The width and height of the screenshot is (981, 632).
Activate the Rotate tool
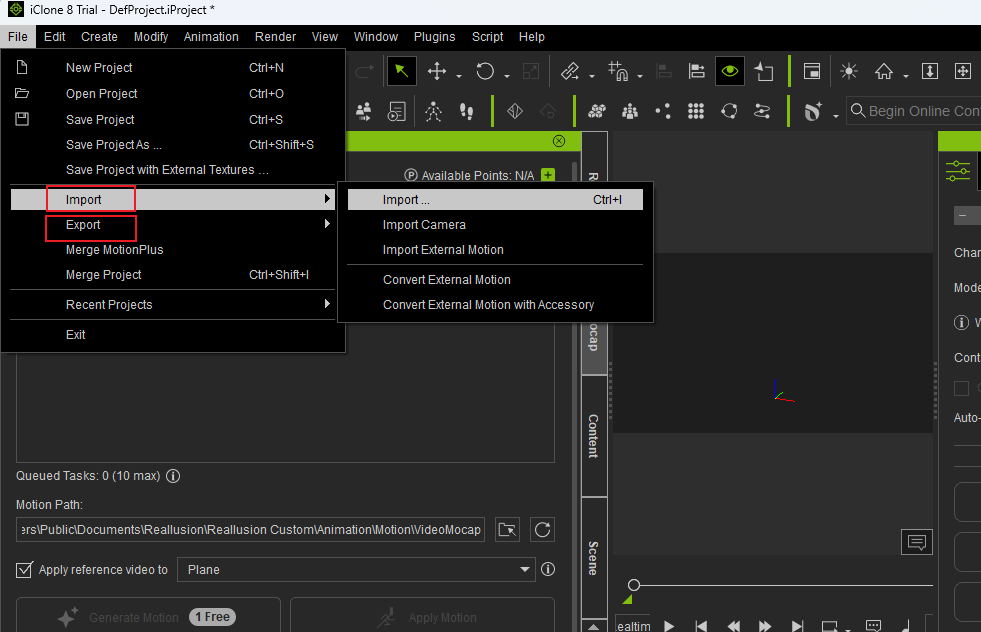[x=485, y=71]
